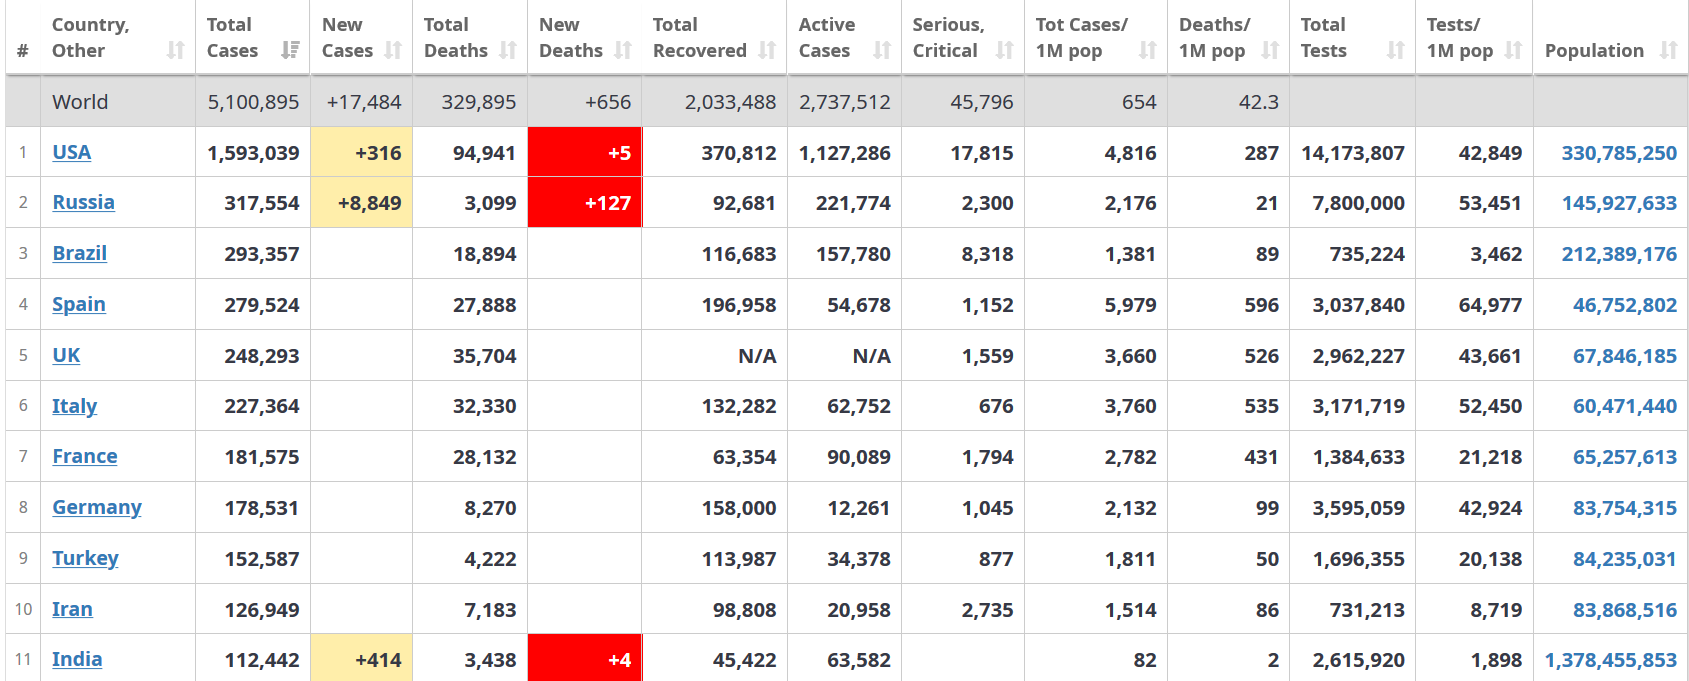
Task: Select USA new cases +316 cell
Action: coord(361,152)
